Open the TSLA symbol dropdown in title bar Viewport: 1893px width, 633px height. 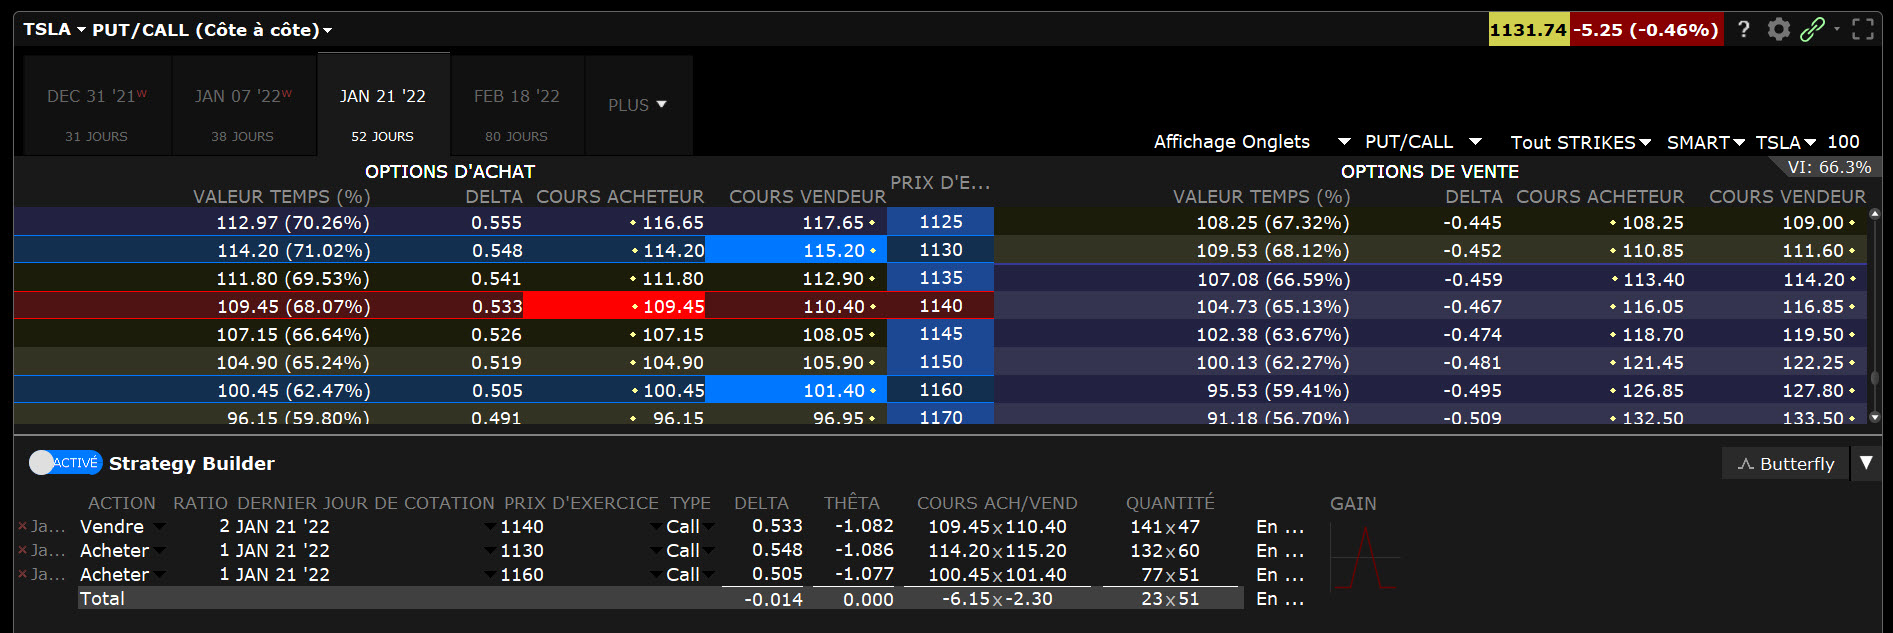(x=54, y=30)
